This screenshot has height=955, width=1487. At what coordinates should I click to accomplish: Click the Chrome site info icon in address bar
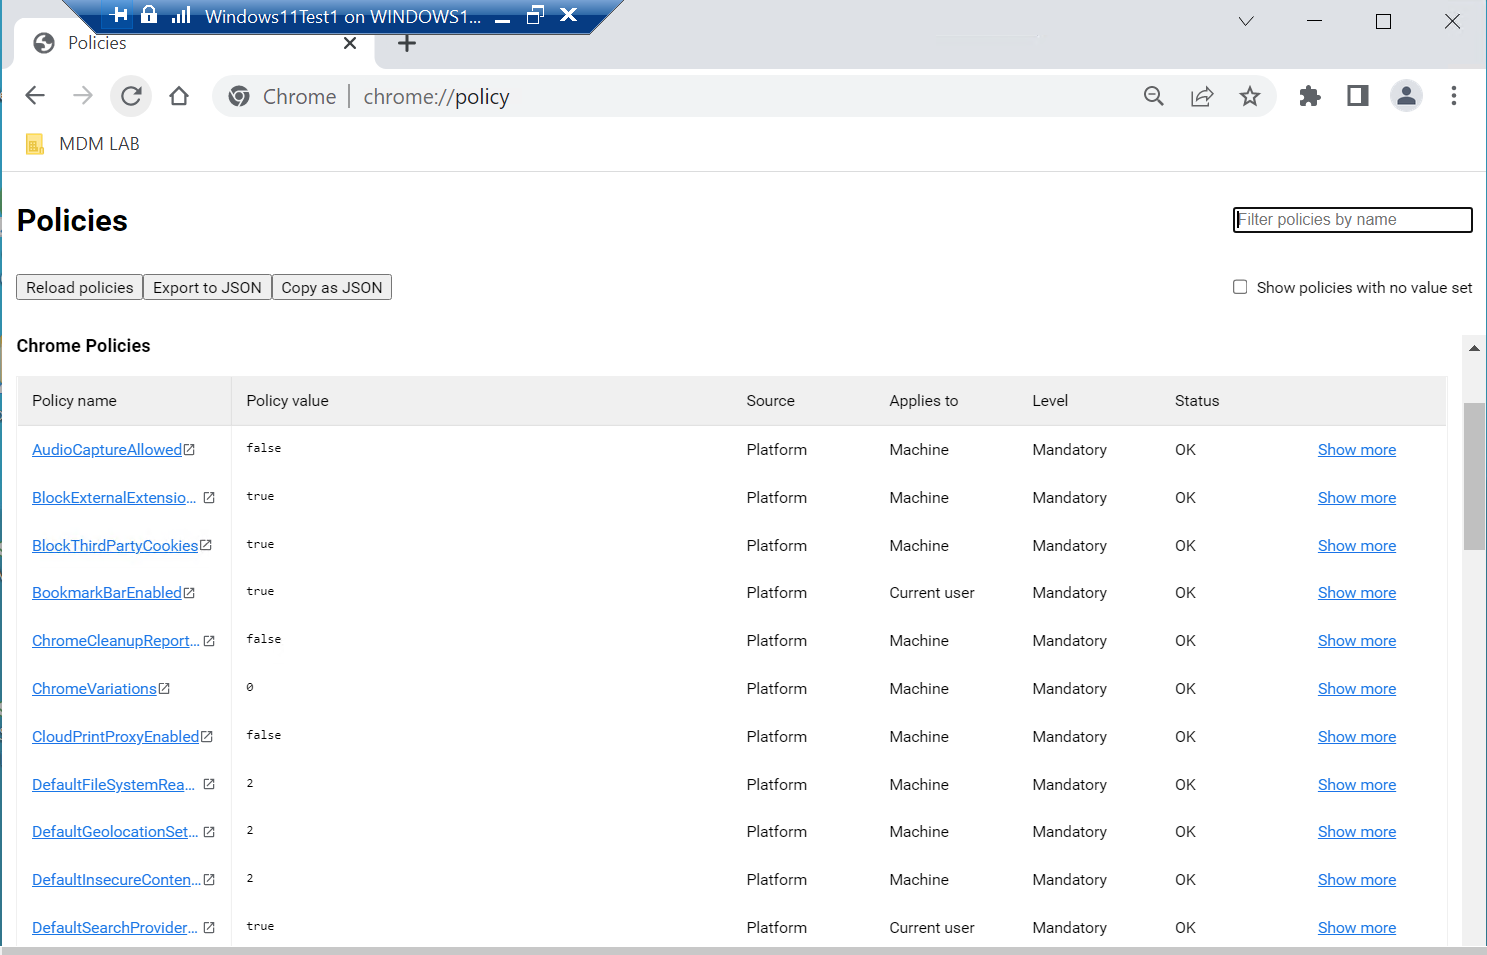[x=239, y=96]
